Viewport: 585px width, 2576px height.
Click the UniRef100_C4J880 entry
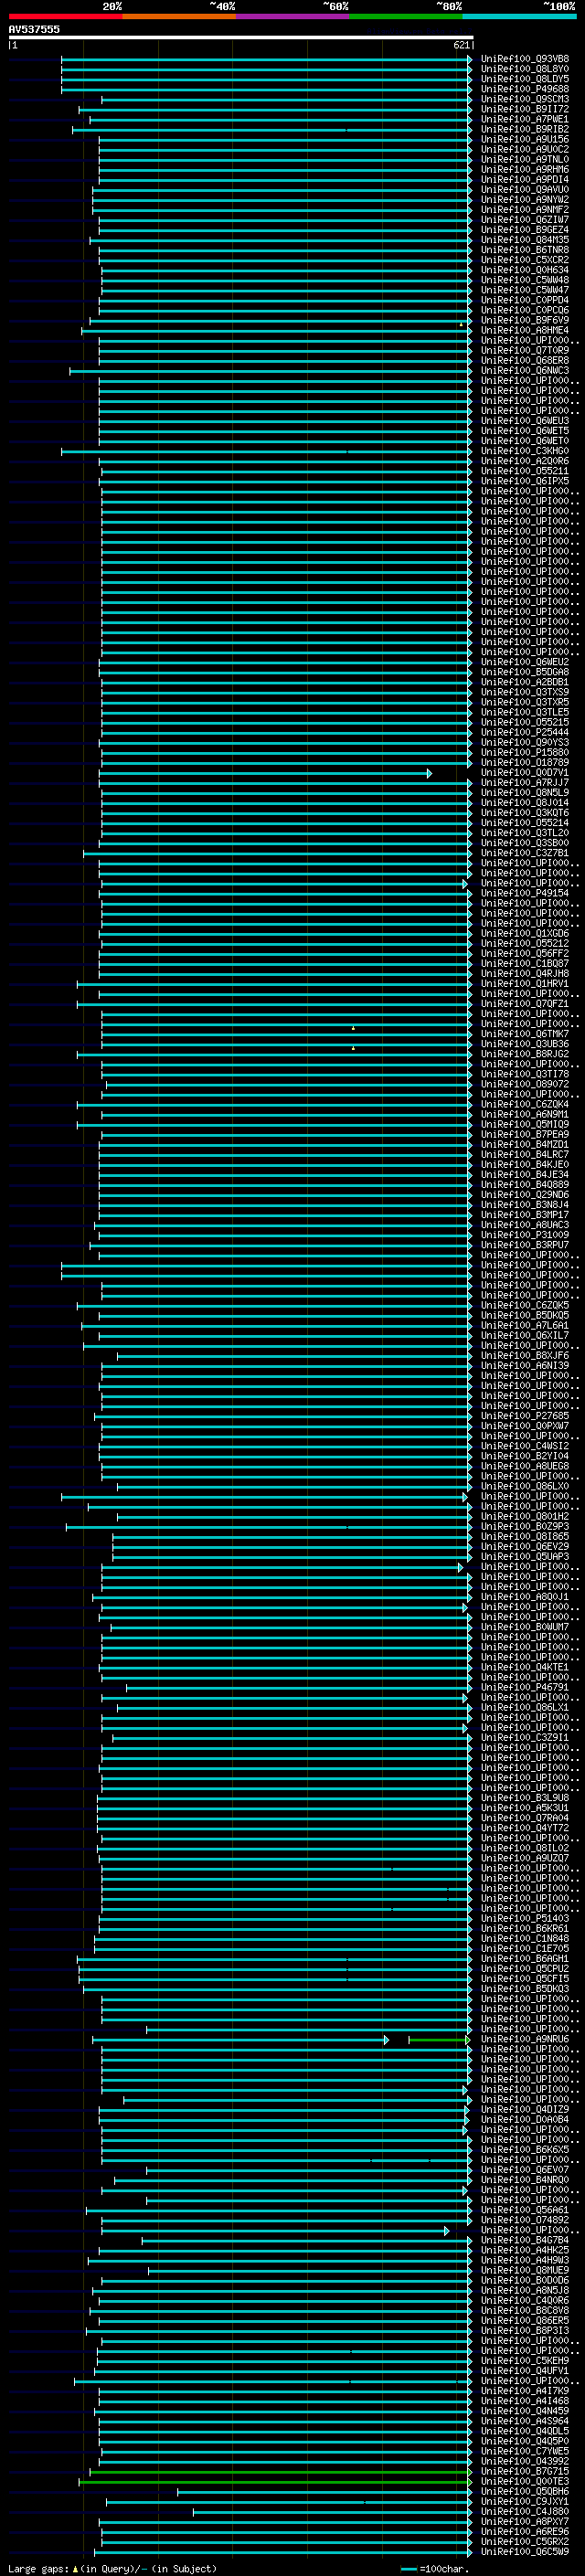click(x=524, y=2511)
